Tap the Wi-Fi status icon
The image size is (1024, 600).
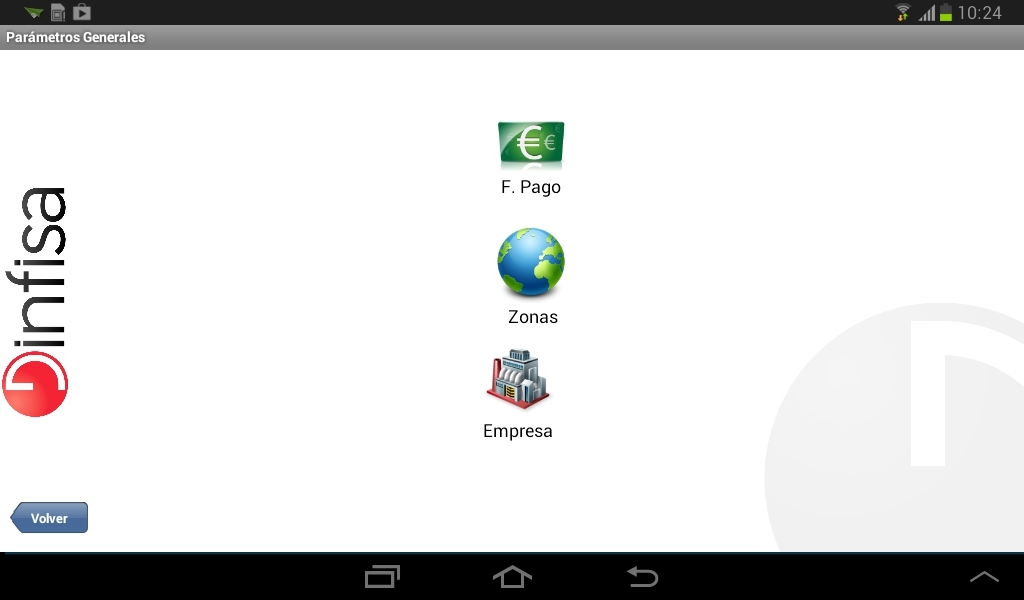(x=903, y=12)
